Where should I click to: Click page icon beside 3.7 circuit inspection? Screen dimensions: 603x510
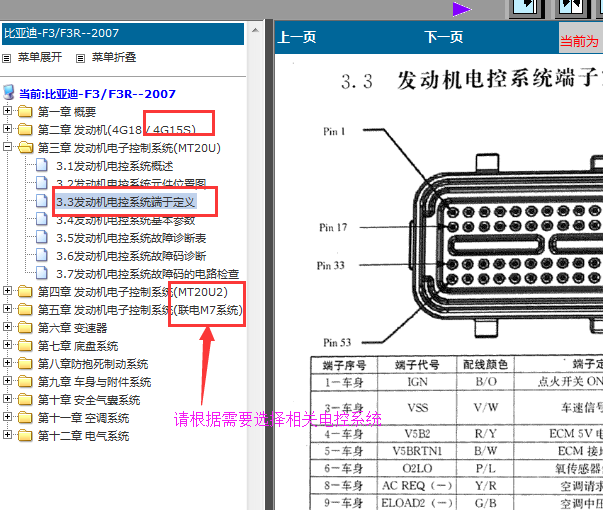click(42, 273)
